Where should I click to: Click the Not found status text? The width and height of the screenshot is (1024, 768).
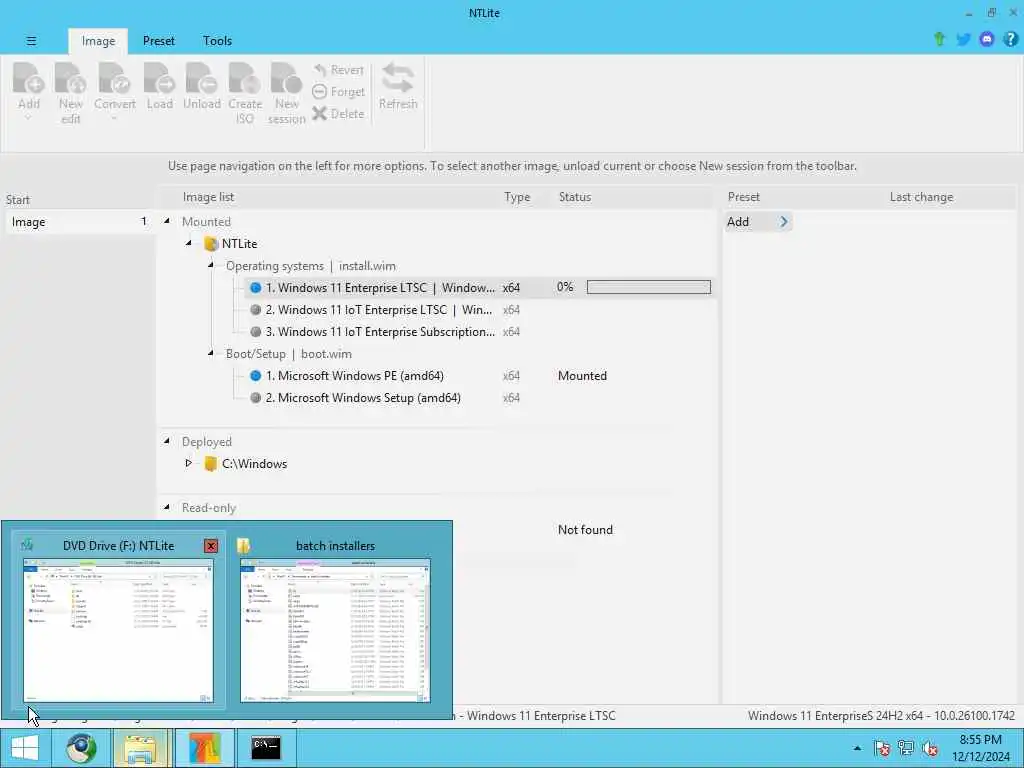[585, 530]
